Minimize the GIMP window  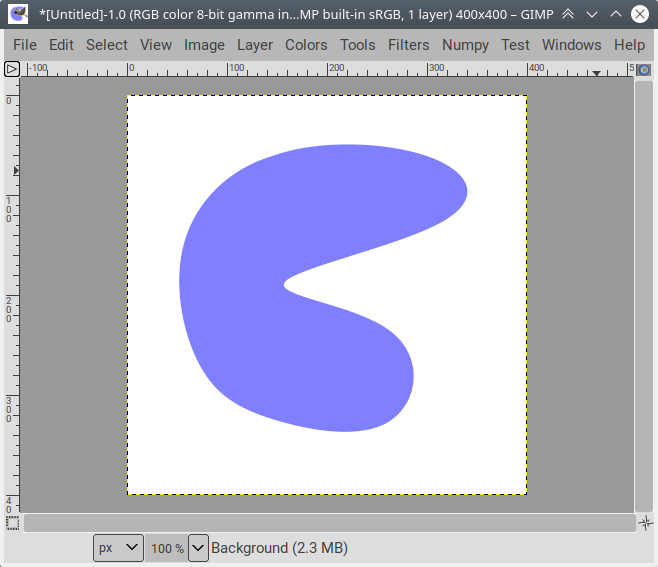click(x=592, y=14)
